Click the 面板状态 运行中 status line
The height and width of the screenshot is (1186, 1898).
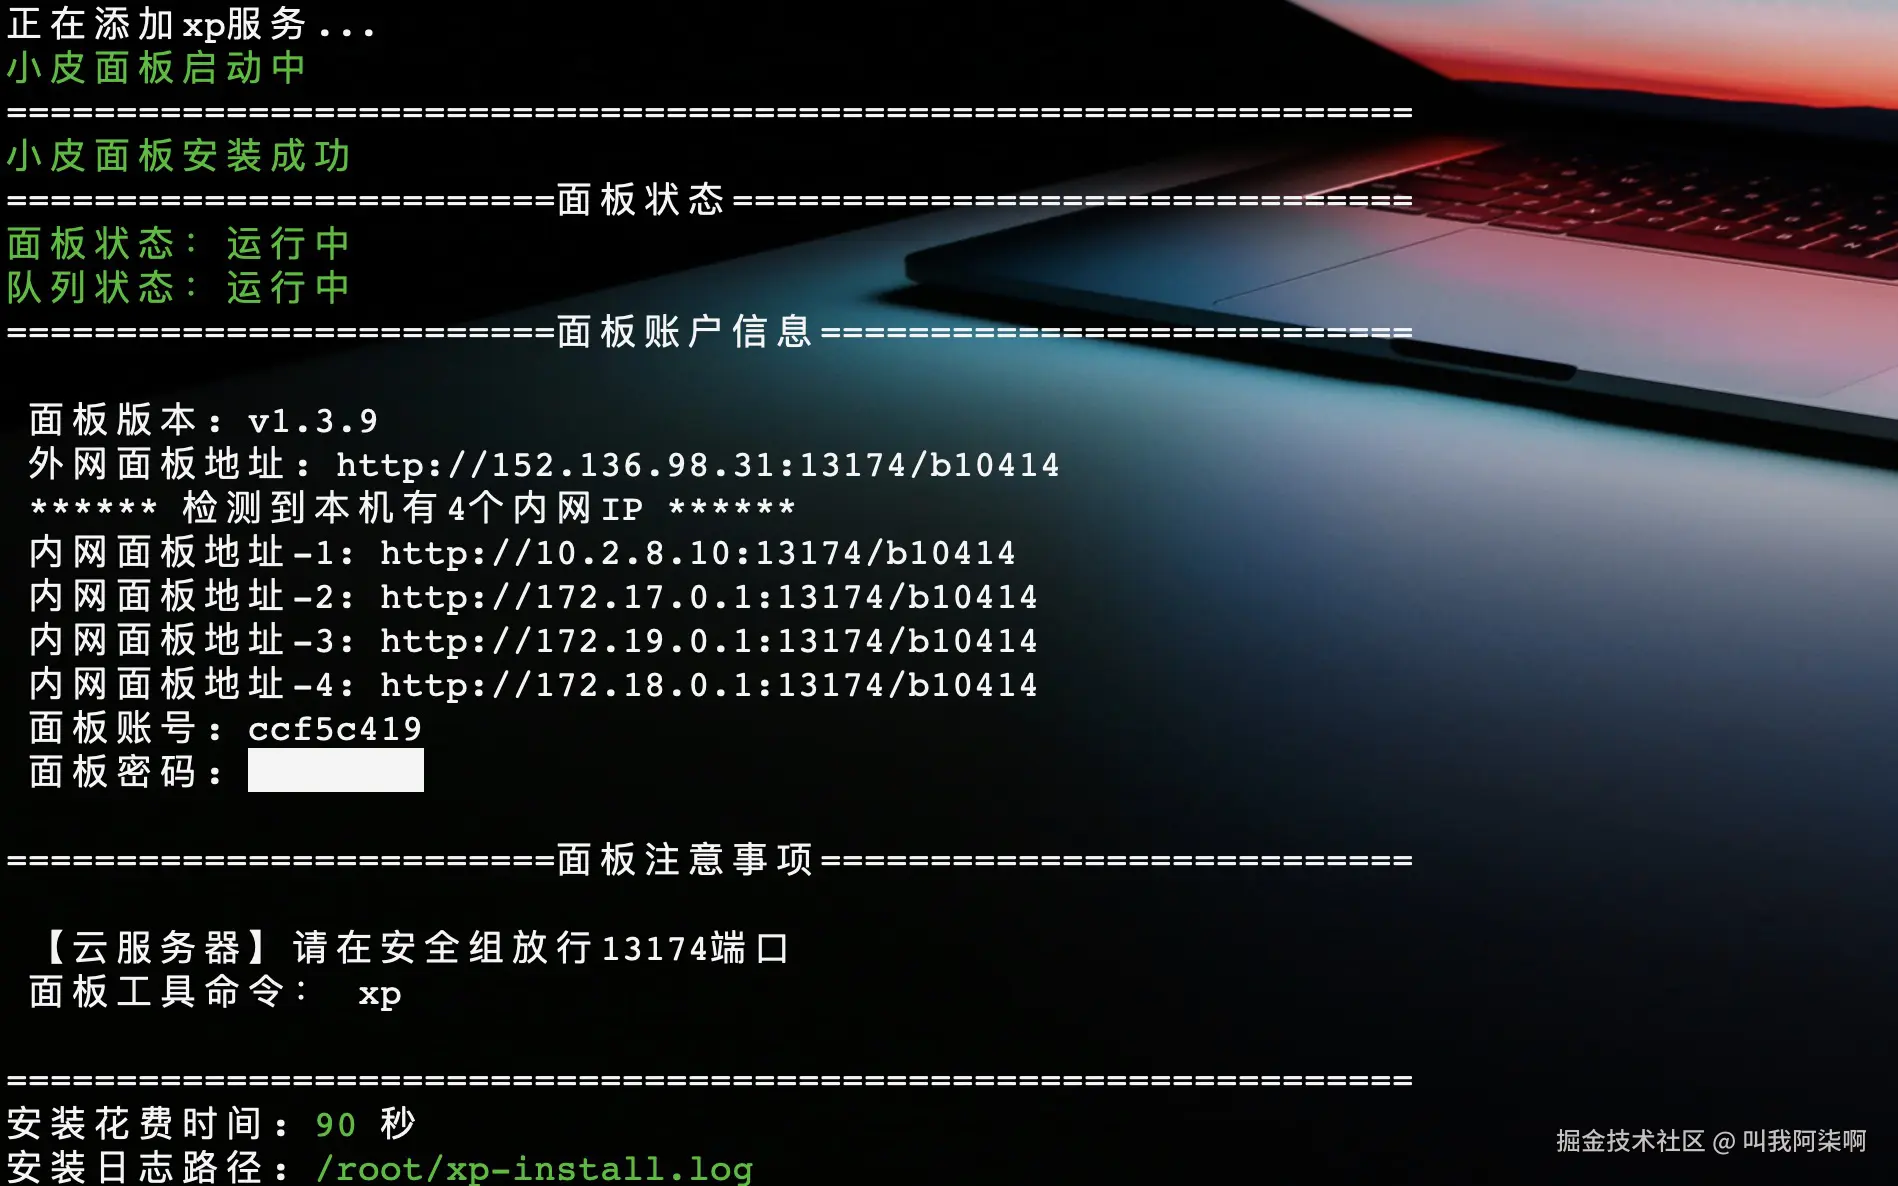178,243
